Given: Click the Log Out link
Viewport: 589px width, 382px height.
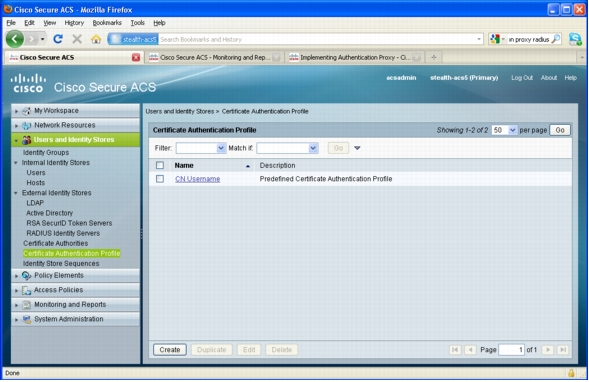Looking at the screenshot, I should click(522, 78).
